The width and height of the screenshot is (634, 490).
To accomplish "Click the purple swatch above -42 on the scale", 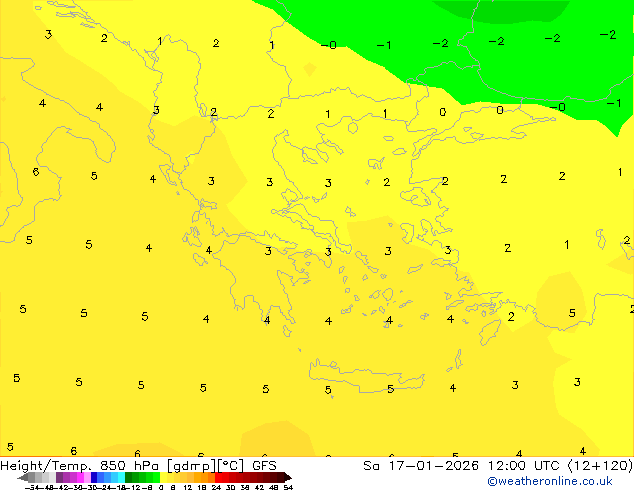I will point(60,477).
